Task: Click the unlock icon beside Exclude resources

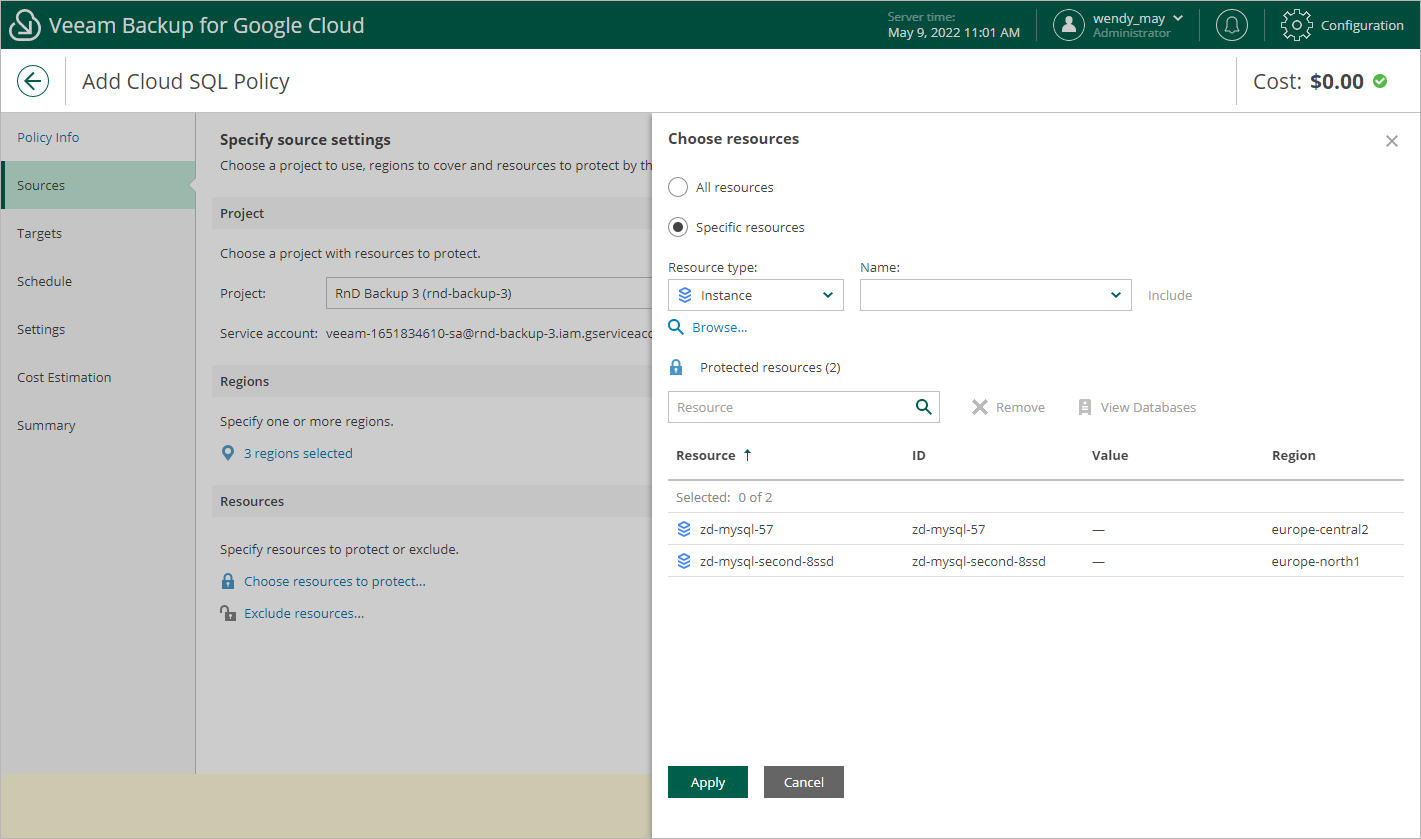Action: (228, 613)
